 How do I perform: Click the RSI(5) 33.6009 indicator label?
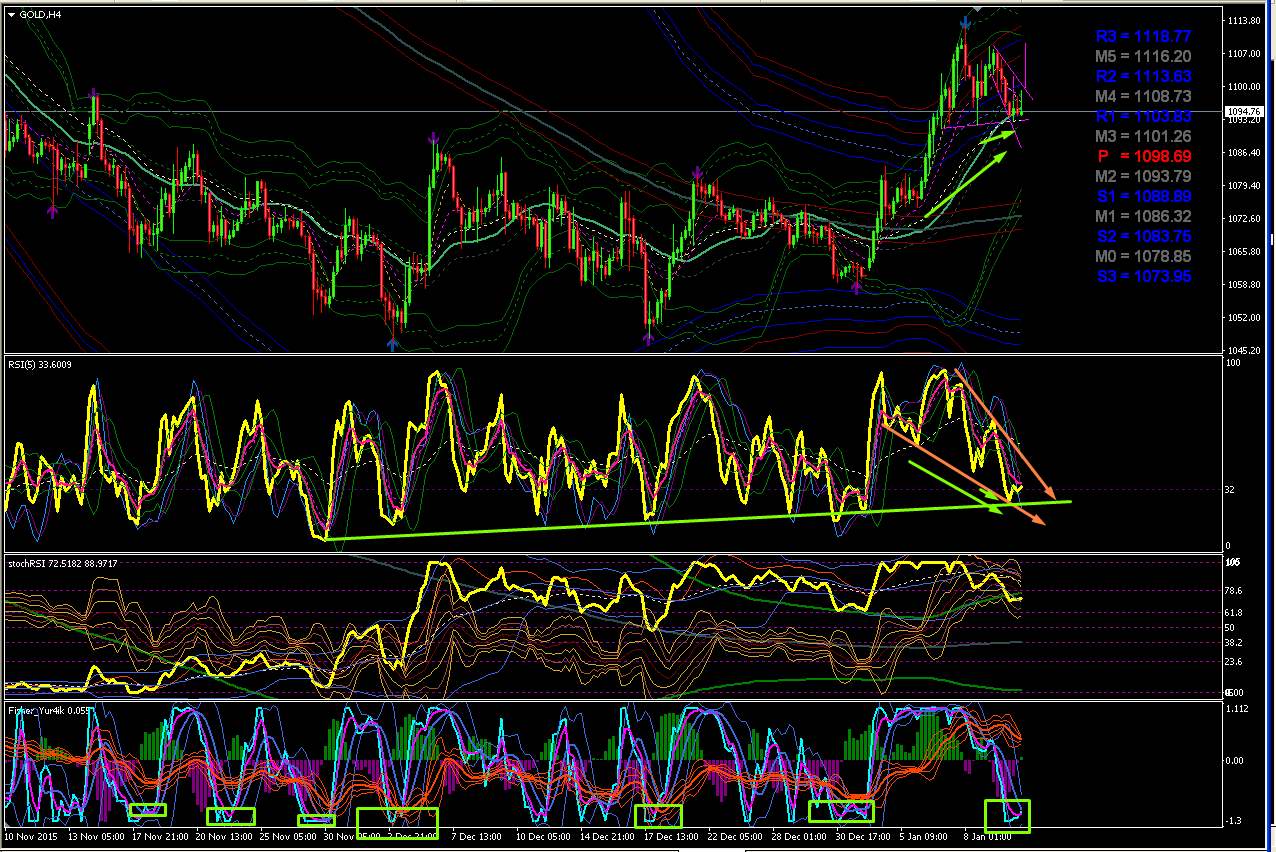(x=40, y=365)
